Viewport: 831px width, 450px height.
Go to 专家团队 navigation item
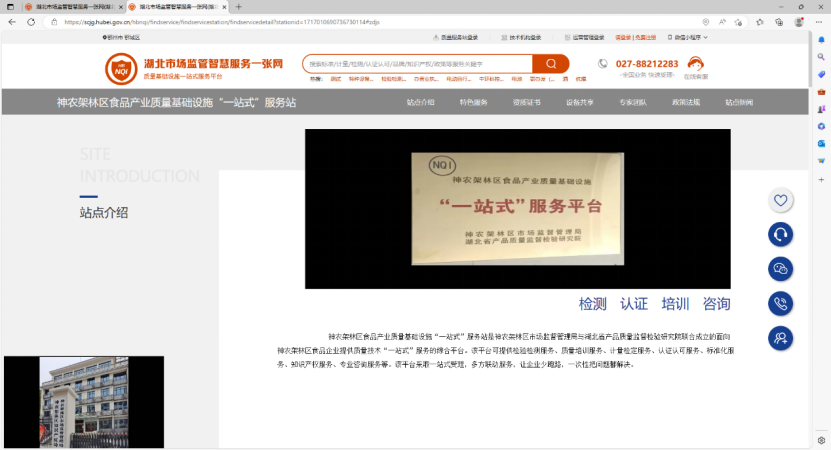(x=633, y=102)
